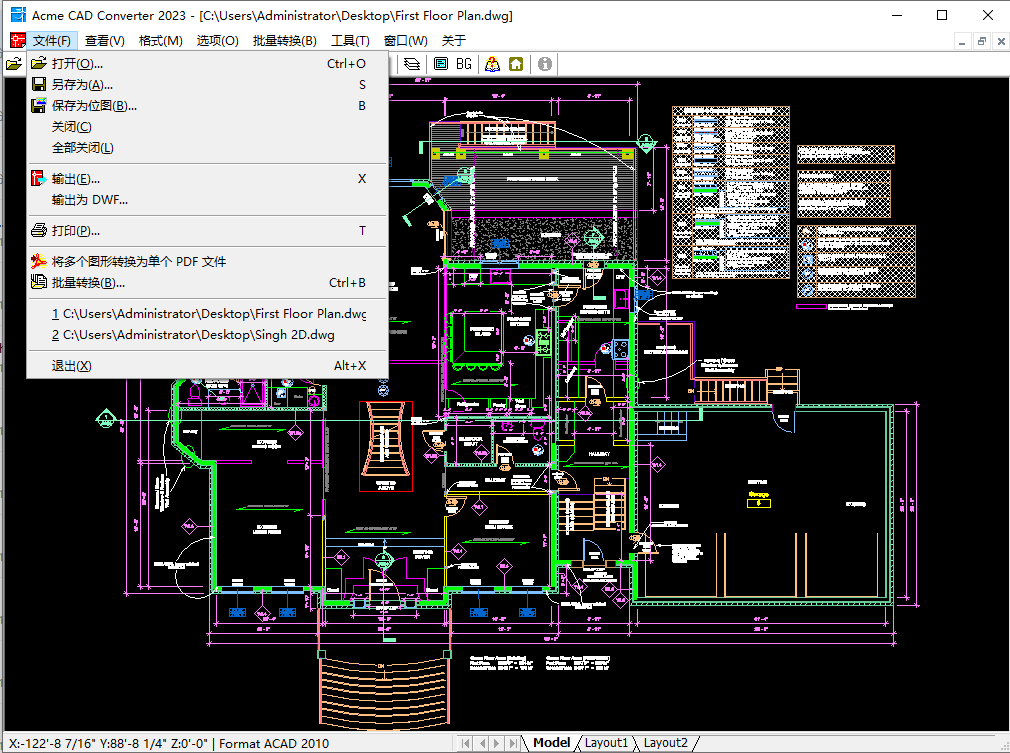Click 将多个图形转换为单个 PDF 文件
Viewport: 1010px width, 753px height.
[139, 262]
